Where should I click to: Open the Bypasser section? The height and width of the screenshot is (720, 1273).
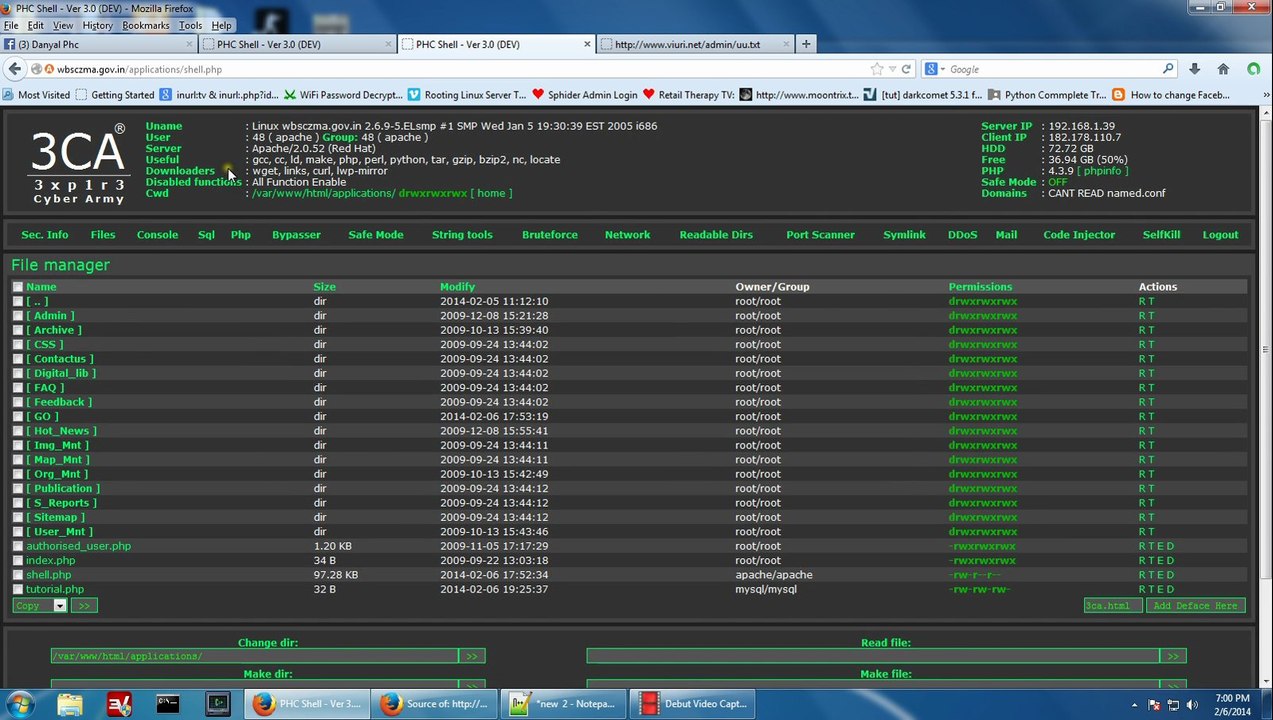(x=296, y=235)
